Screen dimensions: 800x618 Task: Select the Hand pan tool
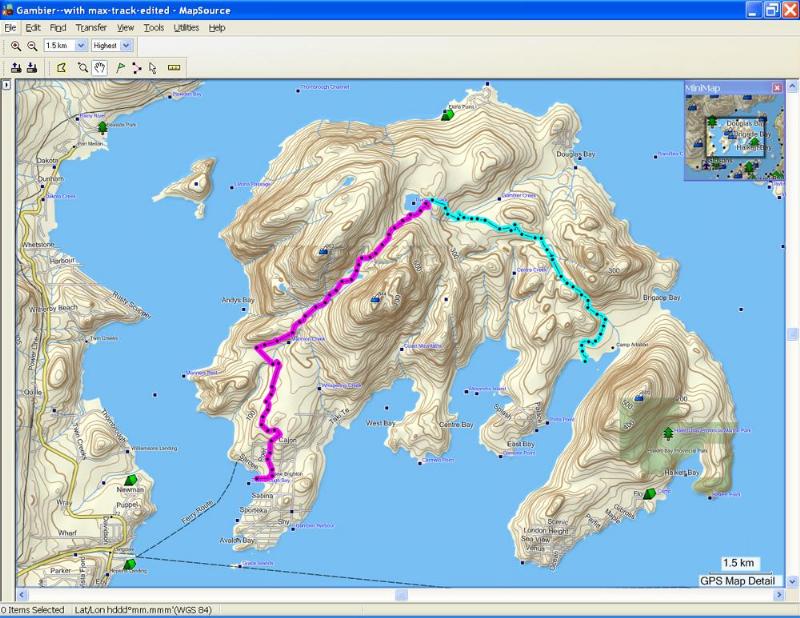pos(99,67)
